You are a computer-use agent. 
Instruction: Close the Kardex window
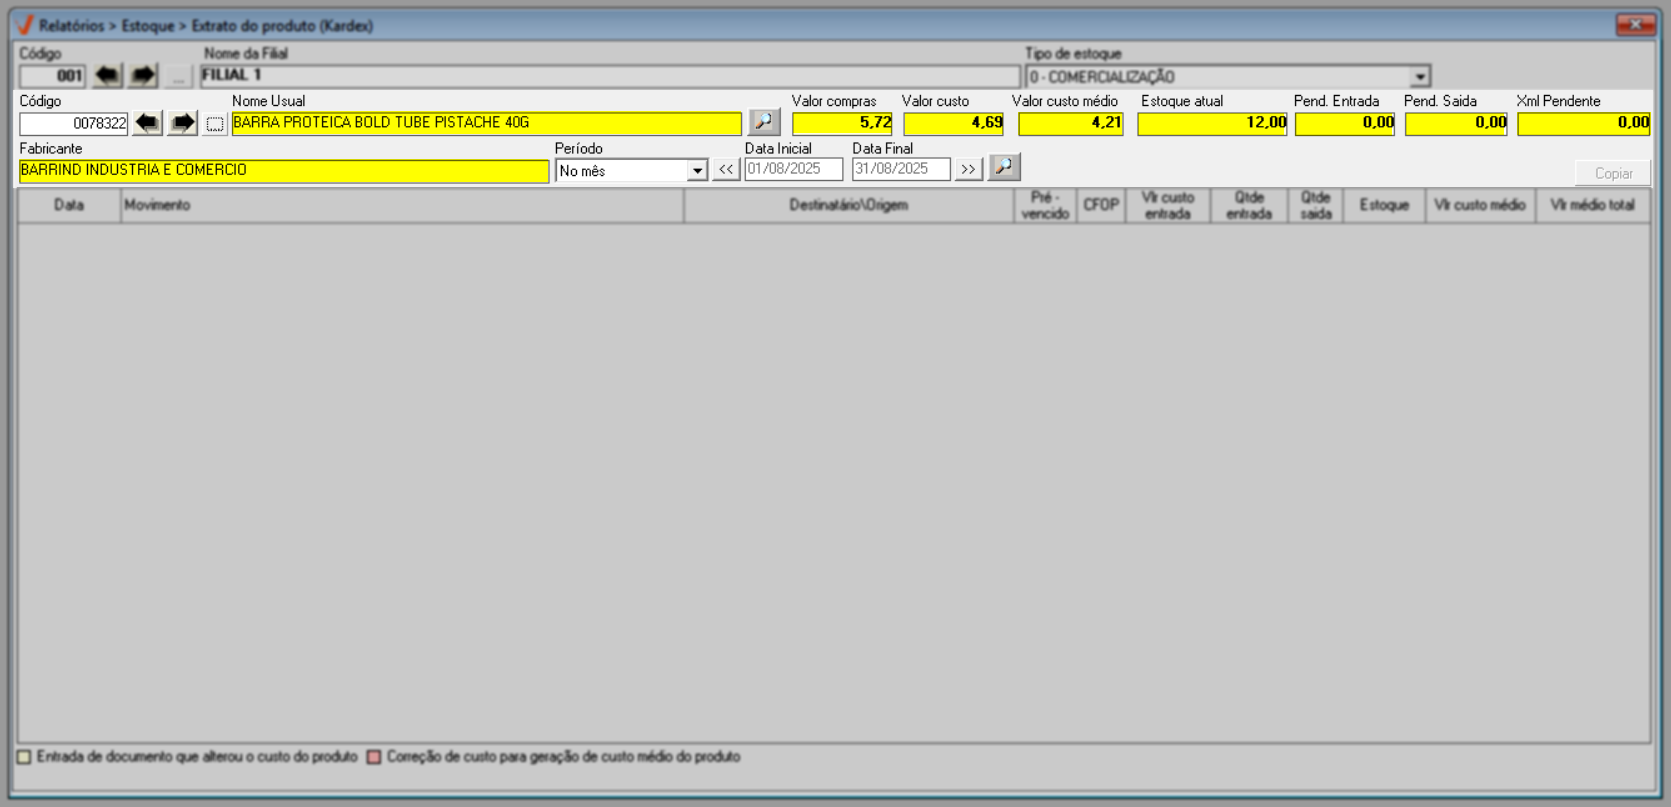coord(1635,25)
